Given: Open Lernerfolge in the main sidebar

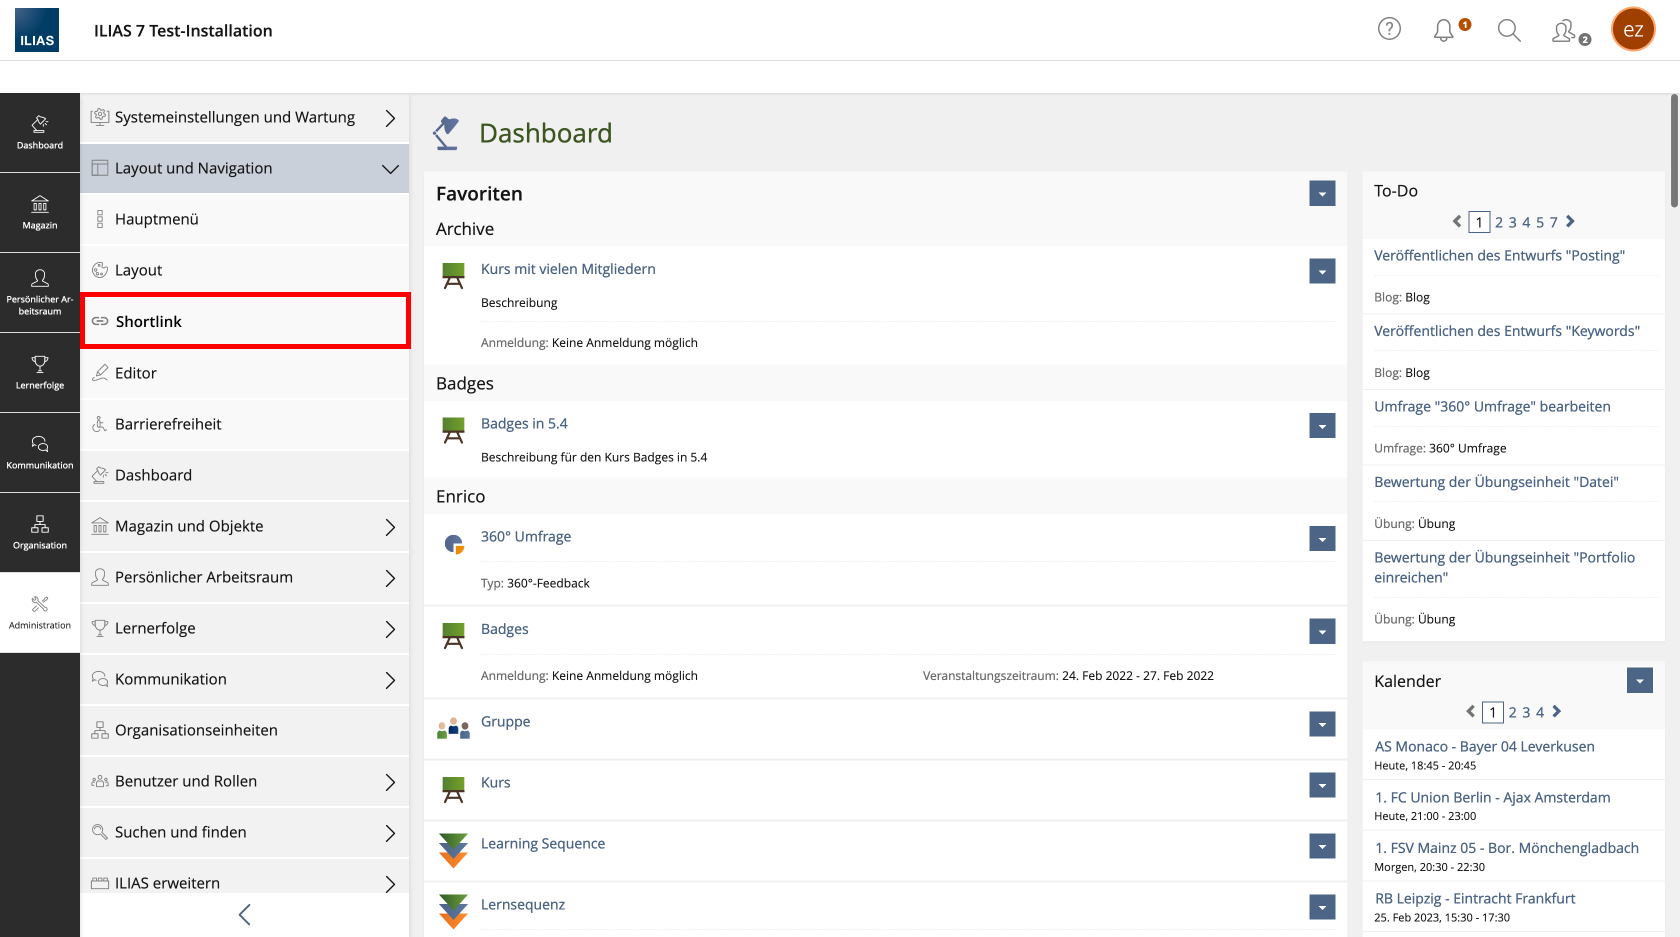Looking at the screenshot, I should click(x=40, y=372).
